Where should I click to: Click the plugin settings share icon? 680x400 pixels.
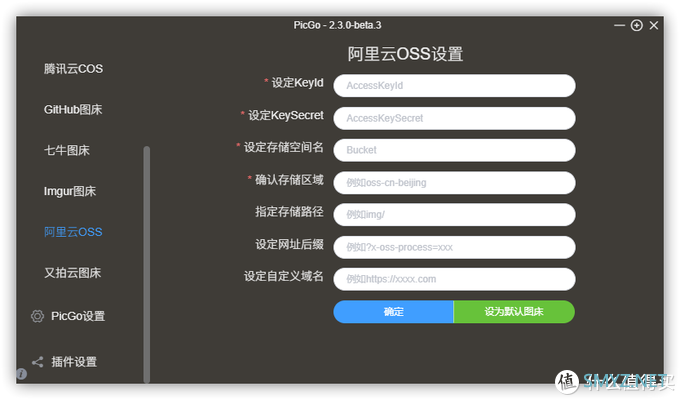coord(37,362)
